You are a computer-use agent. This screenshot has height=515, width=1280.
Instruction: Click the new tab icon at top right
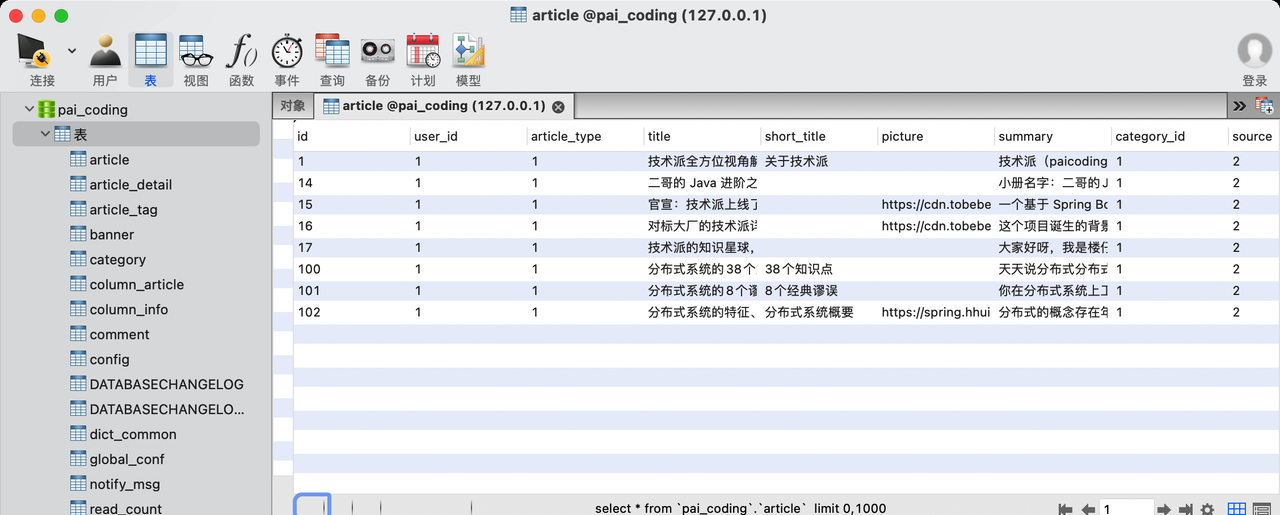coord(1265,105)
